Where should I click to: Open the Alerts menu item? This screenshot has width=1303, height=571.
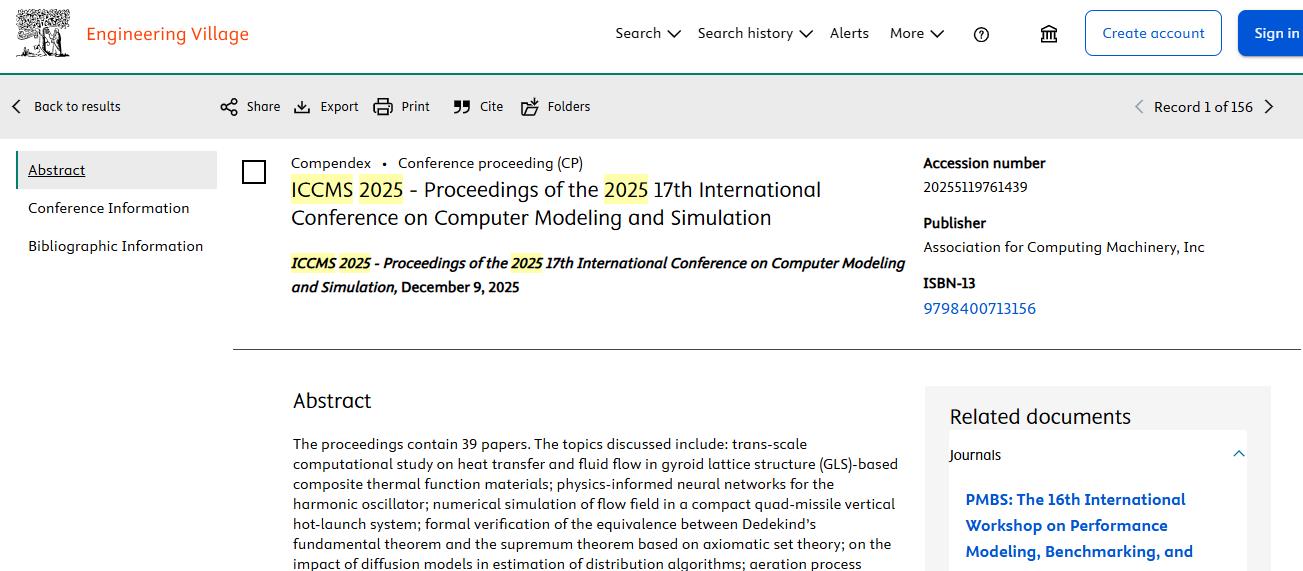point(849,33)
